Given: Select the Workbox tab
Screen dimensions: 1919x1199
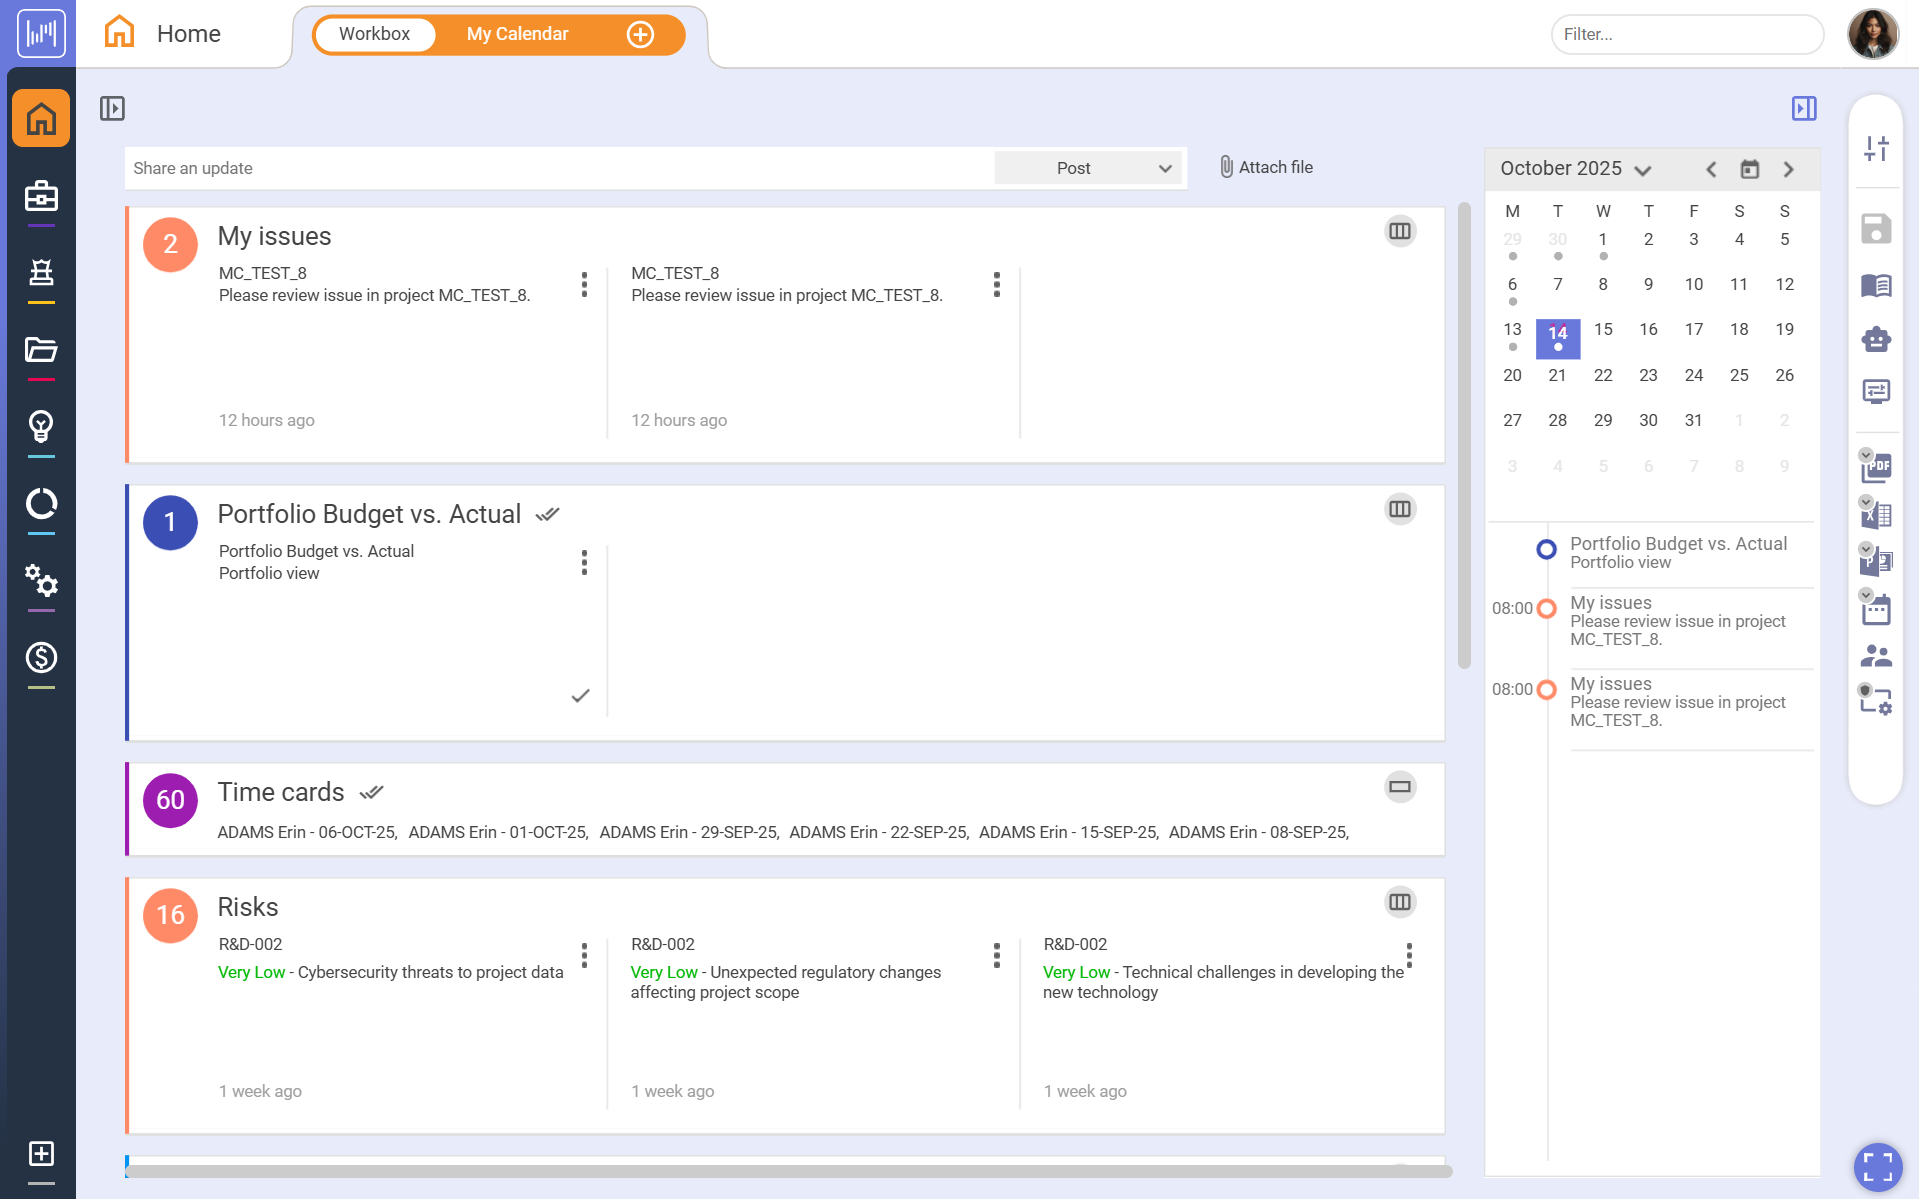Looking at the screenshot, I should pos(374,33).
